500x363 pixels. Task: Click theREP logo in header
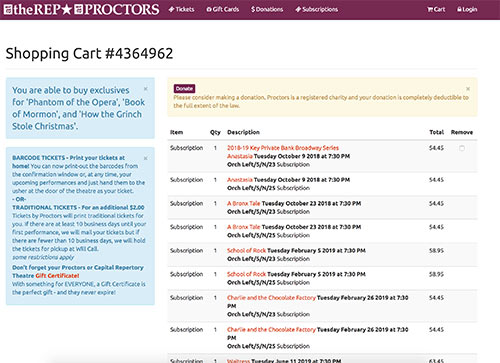(33, 9)
